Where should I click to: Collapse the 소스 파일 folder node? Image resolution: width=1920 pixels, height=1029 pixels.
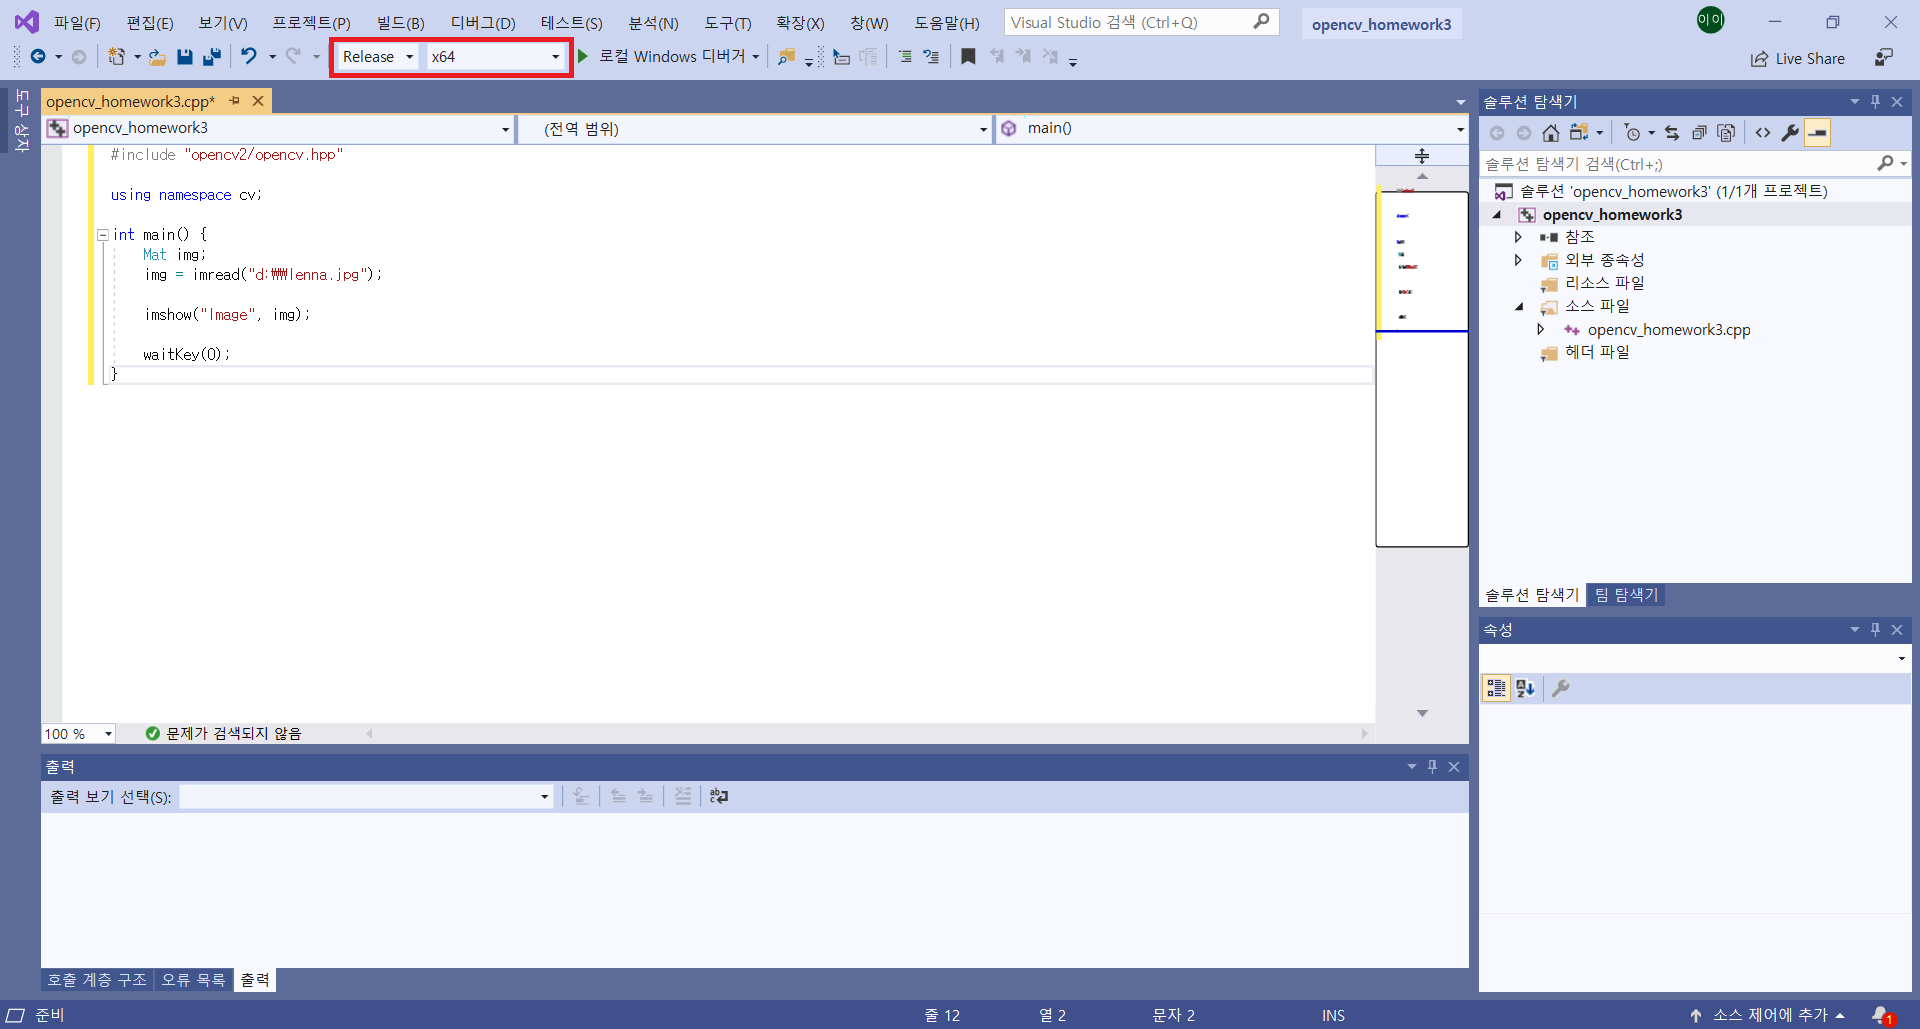(x=1519, y=307)
